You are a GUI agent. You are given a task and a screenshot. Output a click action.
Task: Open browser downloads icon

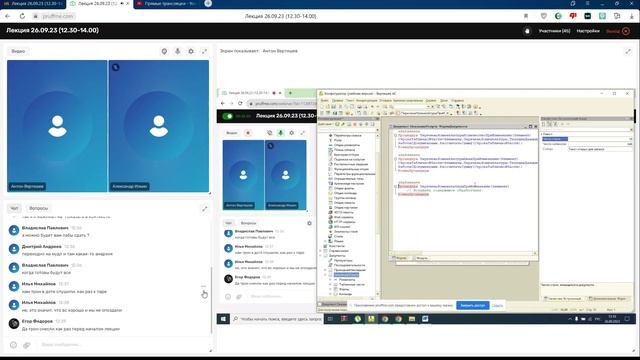pos(632,16)
